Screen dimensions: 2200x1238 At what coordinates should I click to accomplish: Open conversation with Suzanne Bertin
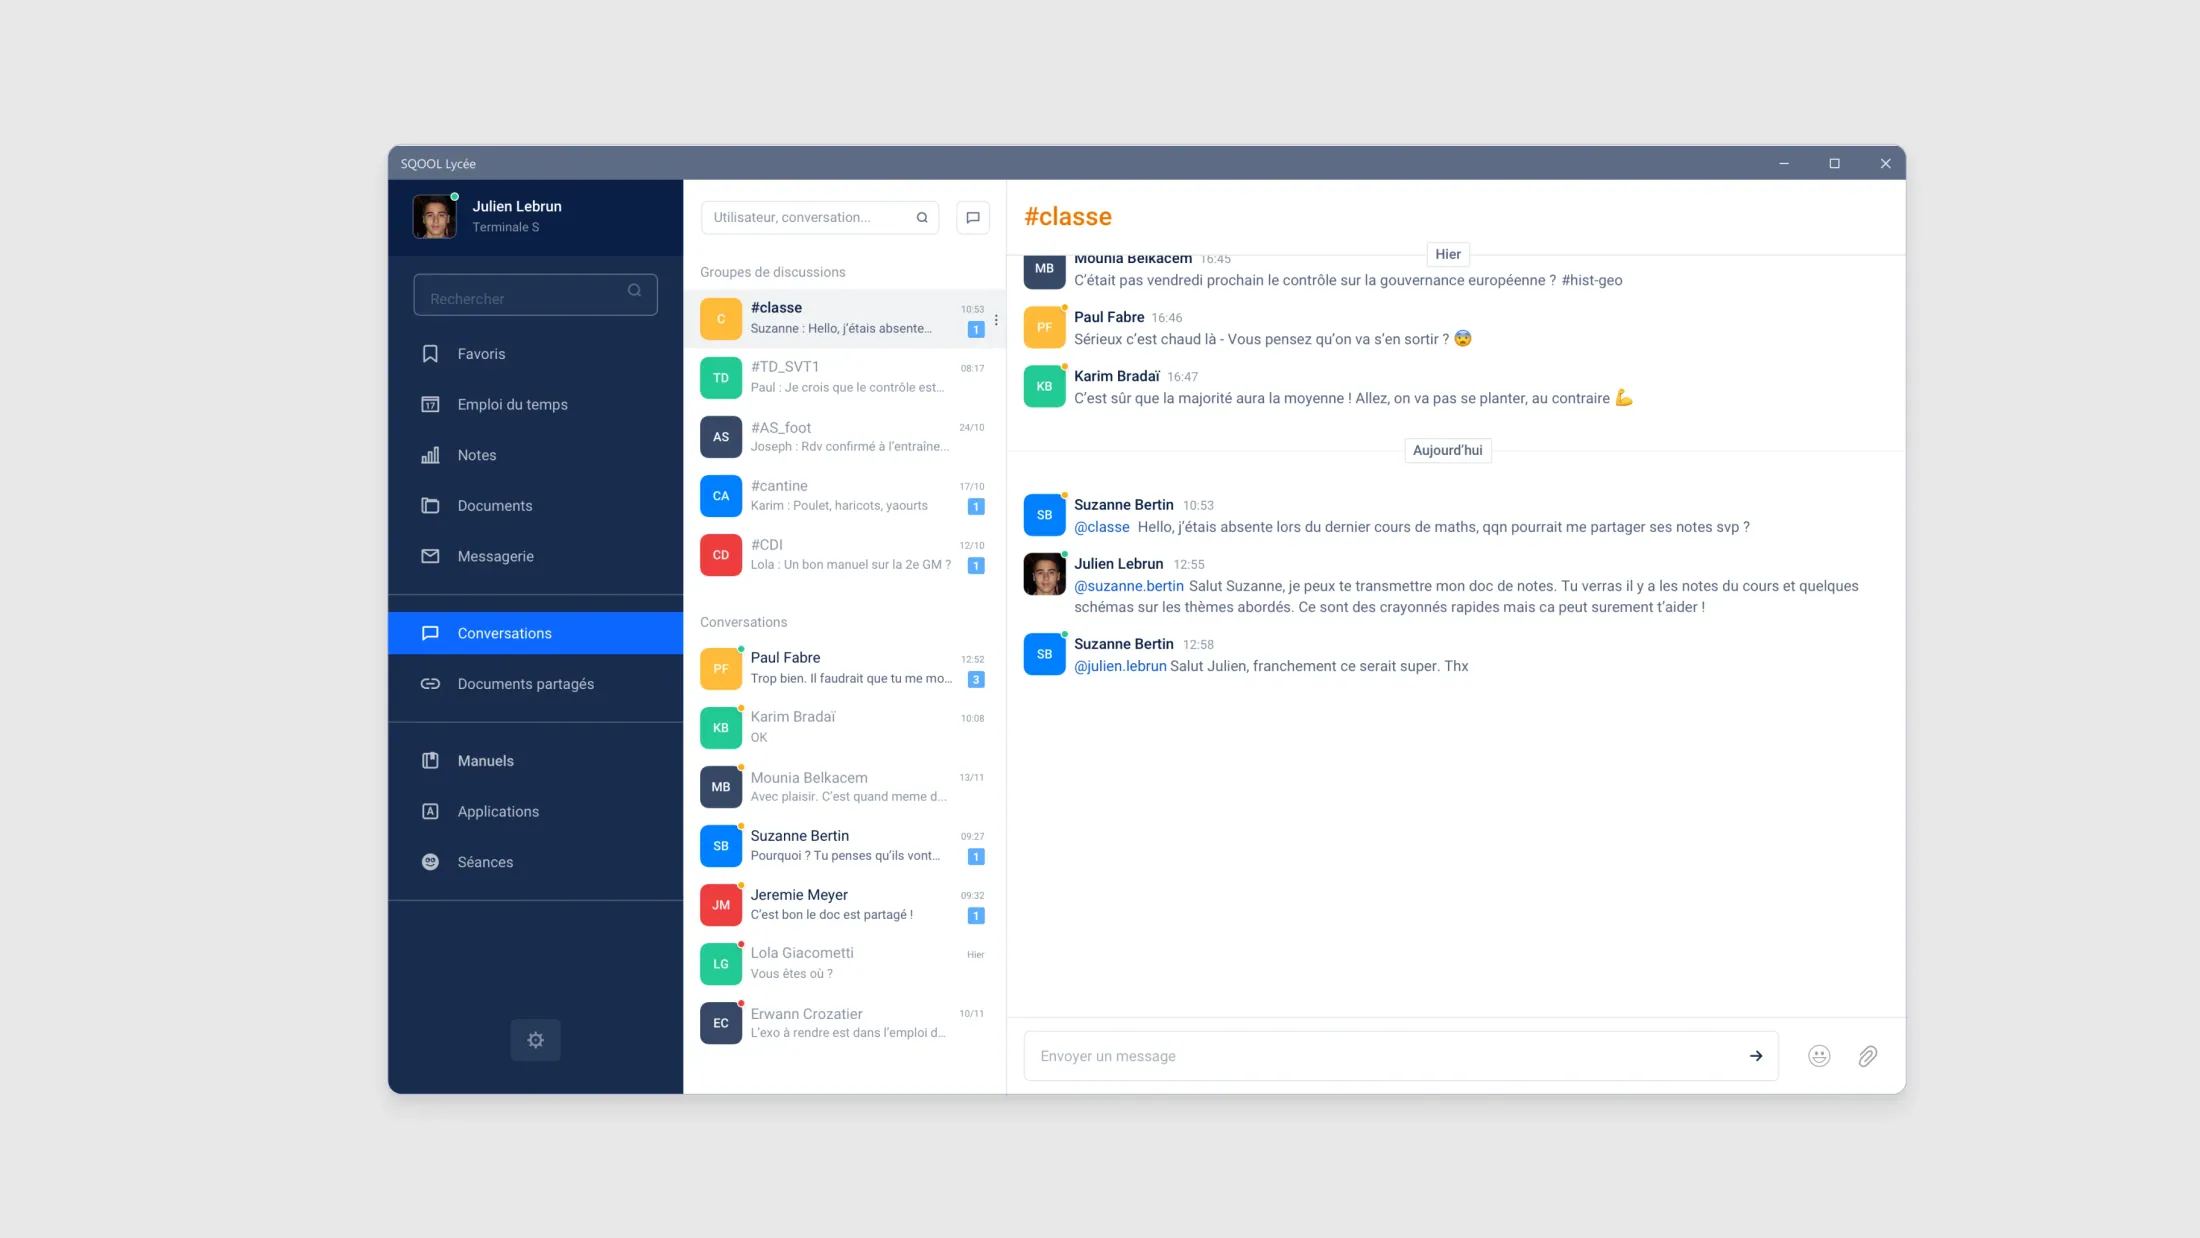[x=844, y=846]
